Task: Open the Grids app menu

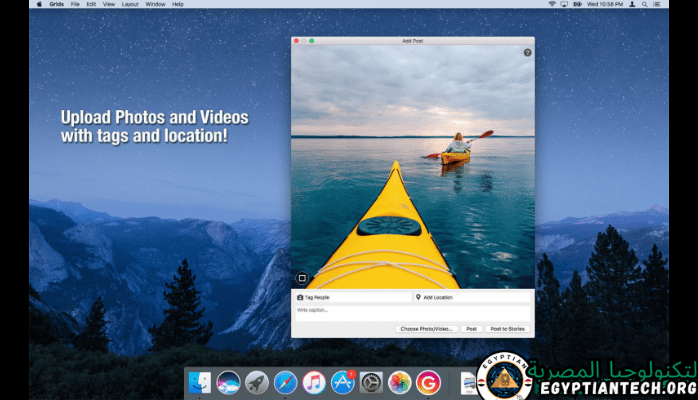Action: [x=55, y=4]
